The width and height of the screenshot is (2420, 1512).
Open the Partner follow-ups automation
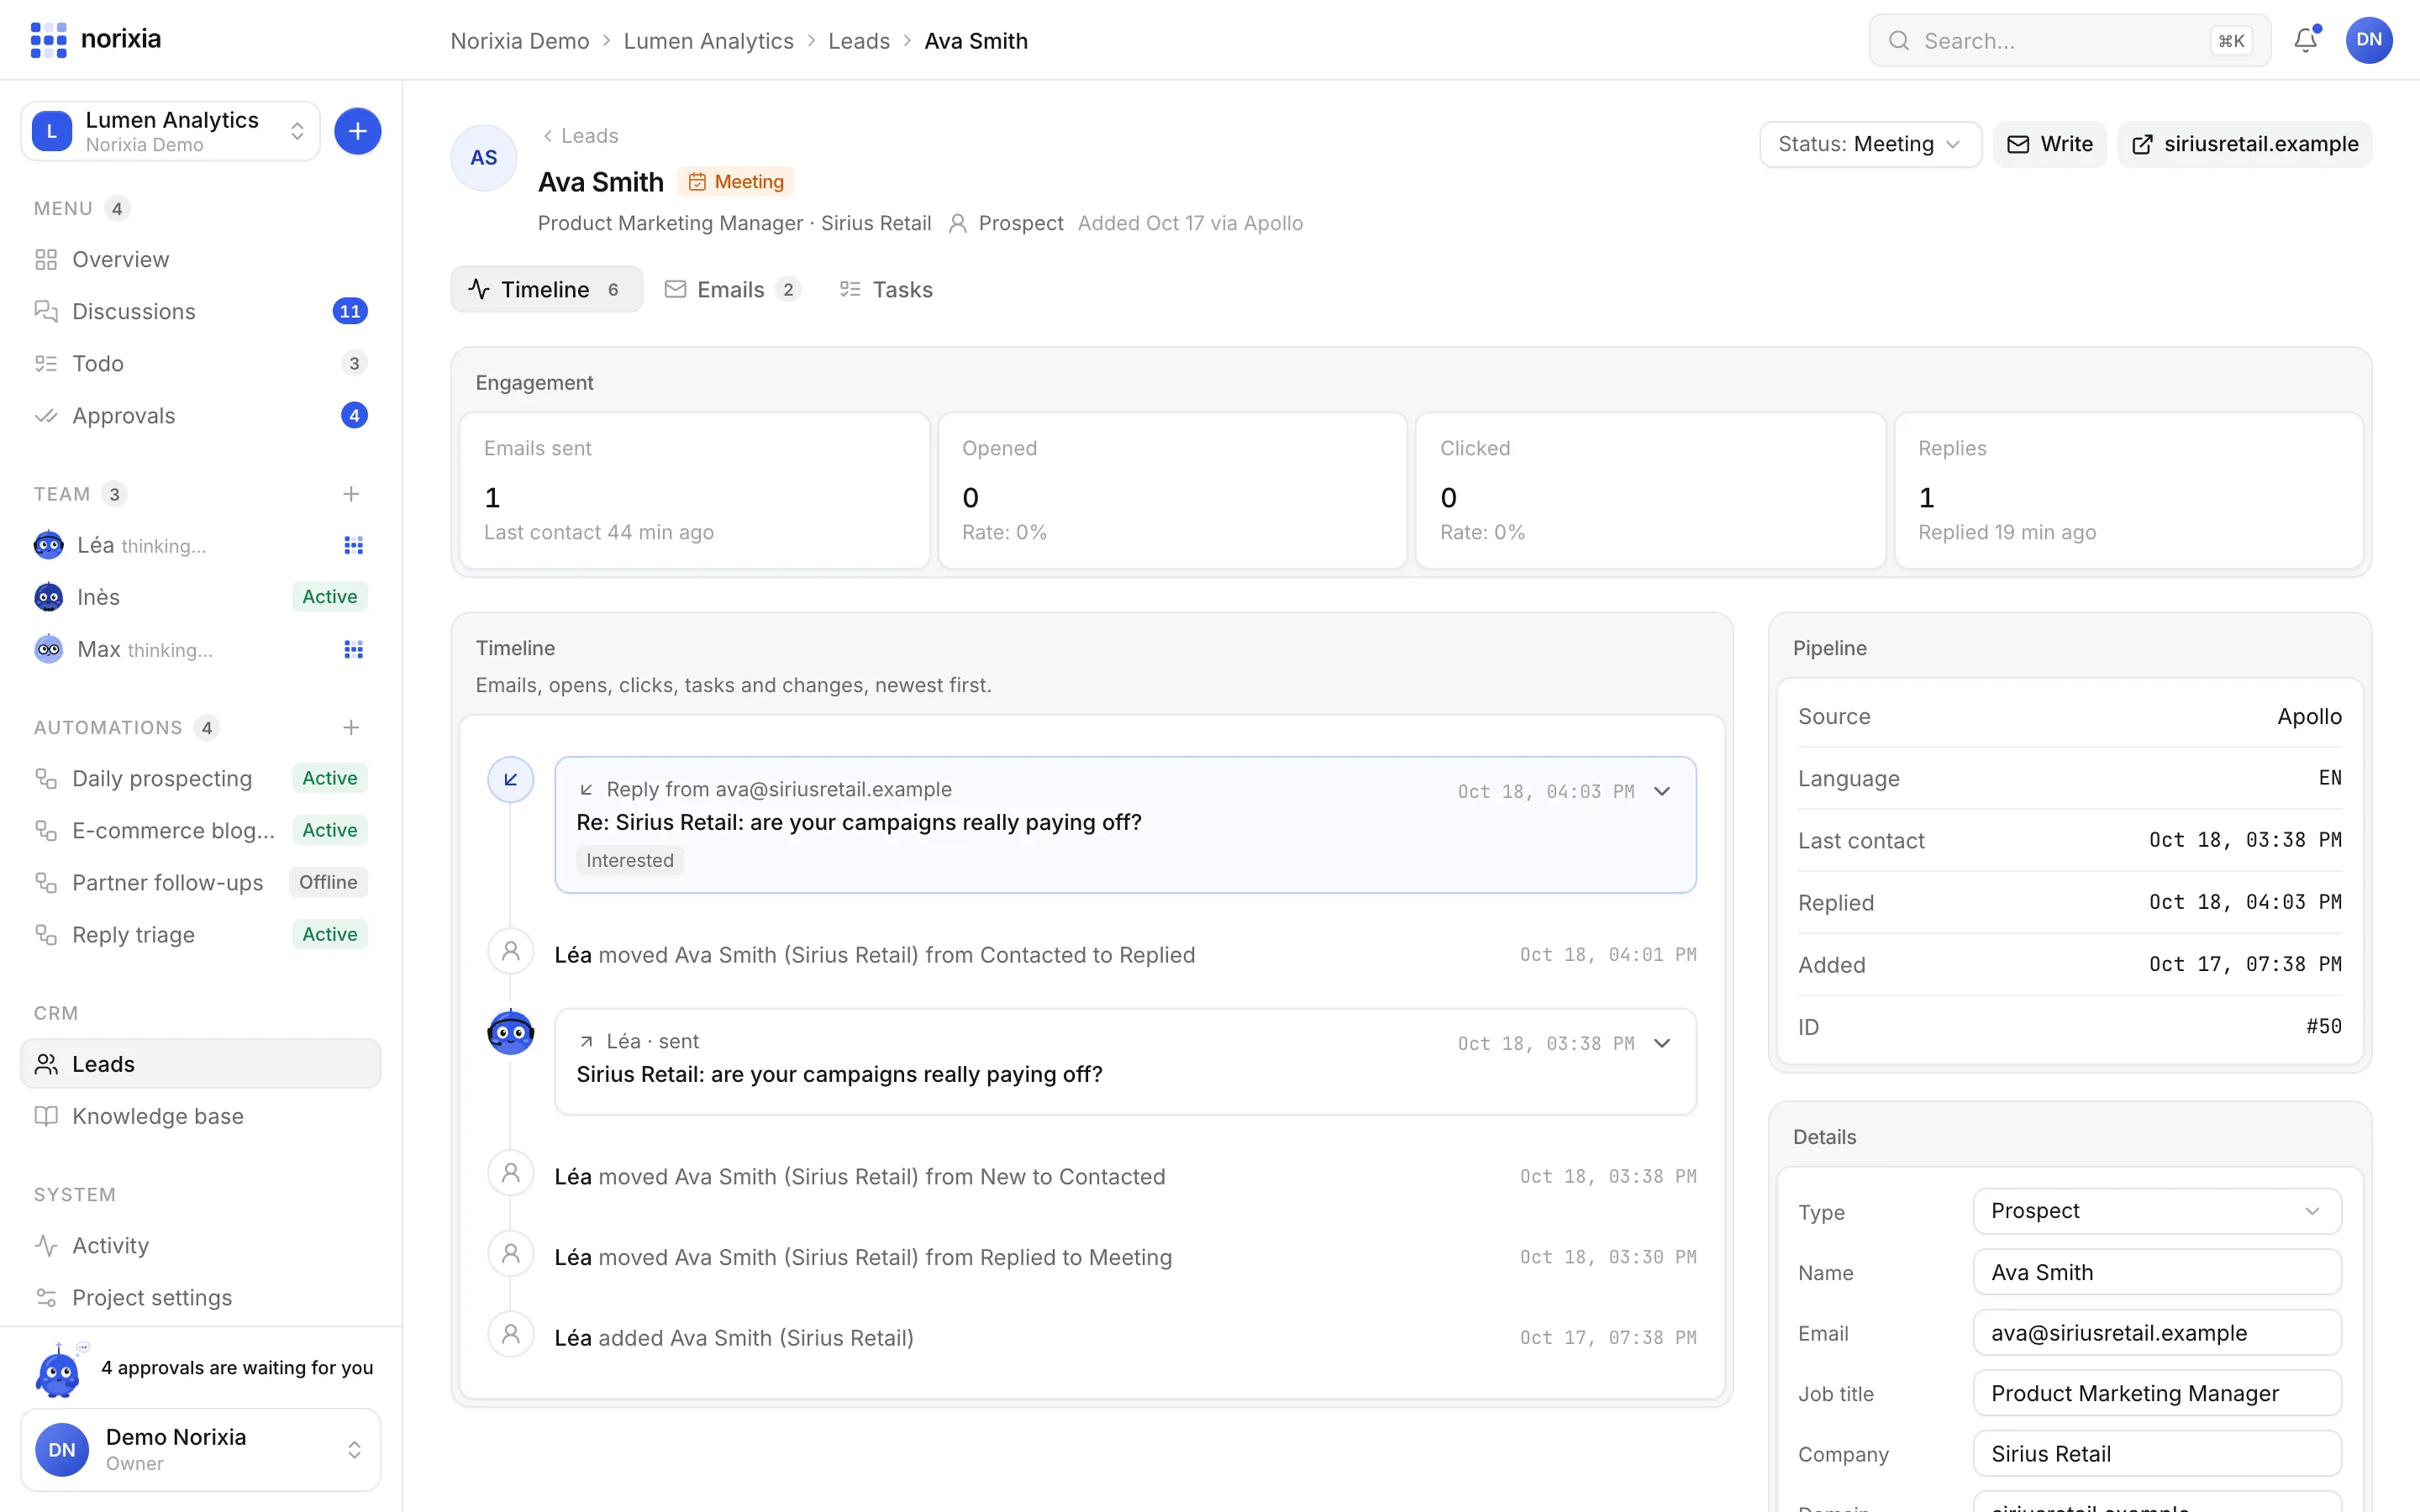click(x=200, y=882)
